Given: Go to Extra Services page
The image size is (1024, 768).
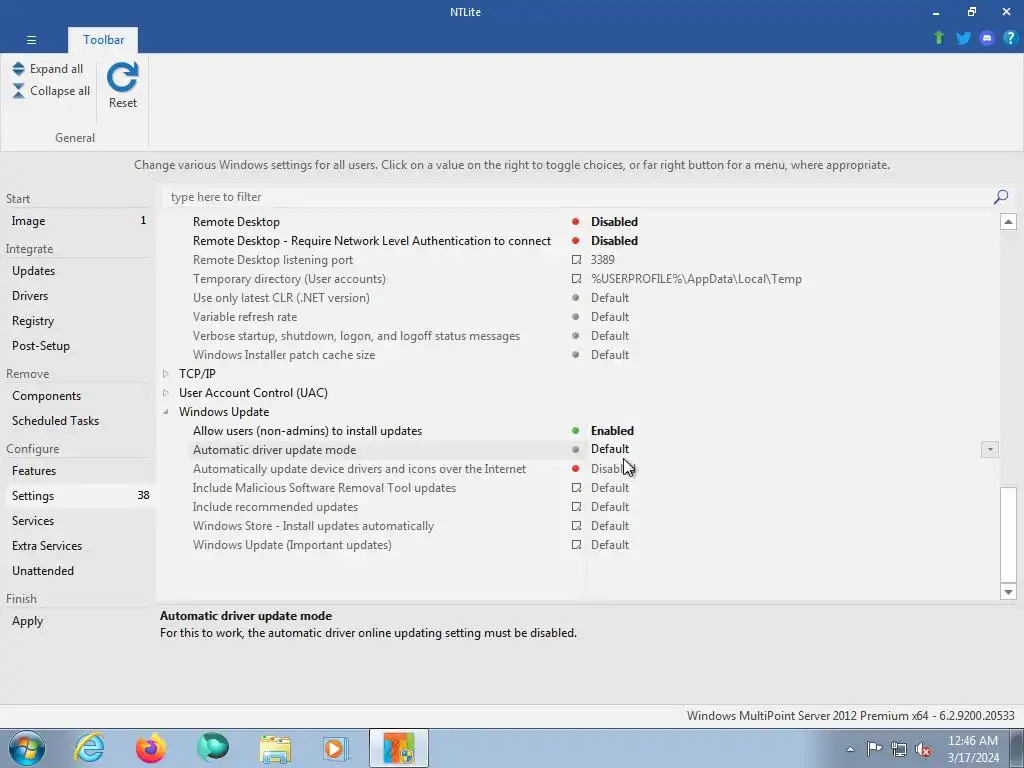Looking at the screenshot, I should [78, 545].
